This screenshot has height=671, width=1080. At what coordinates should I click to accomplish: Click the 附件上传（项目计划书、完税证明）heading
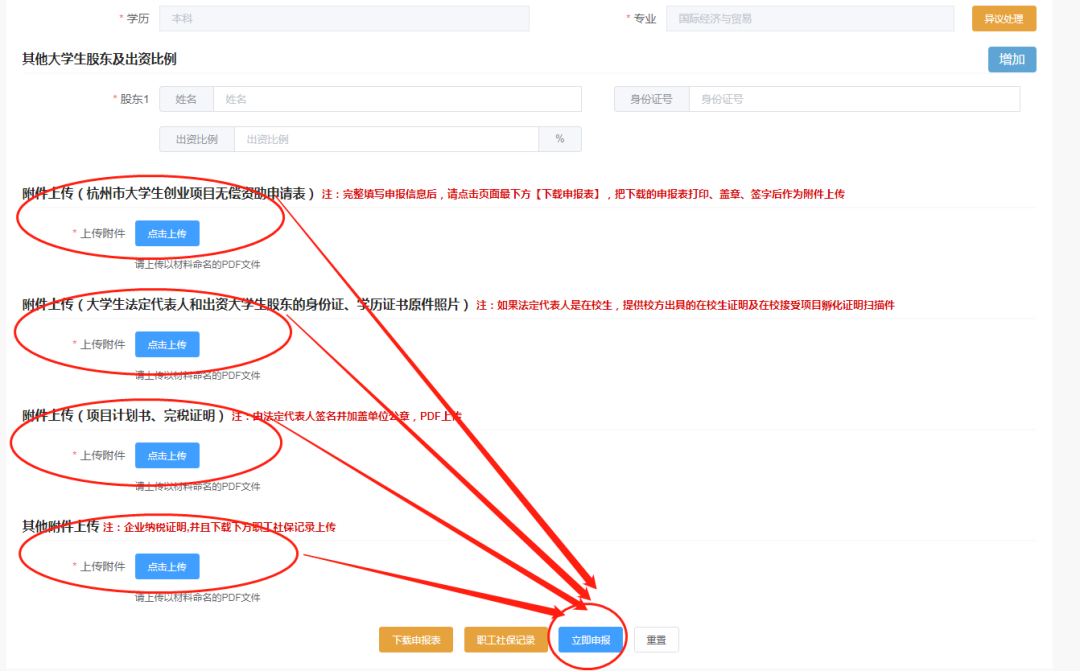(x=123, y=415)
